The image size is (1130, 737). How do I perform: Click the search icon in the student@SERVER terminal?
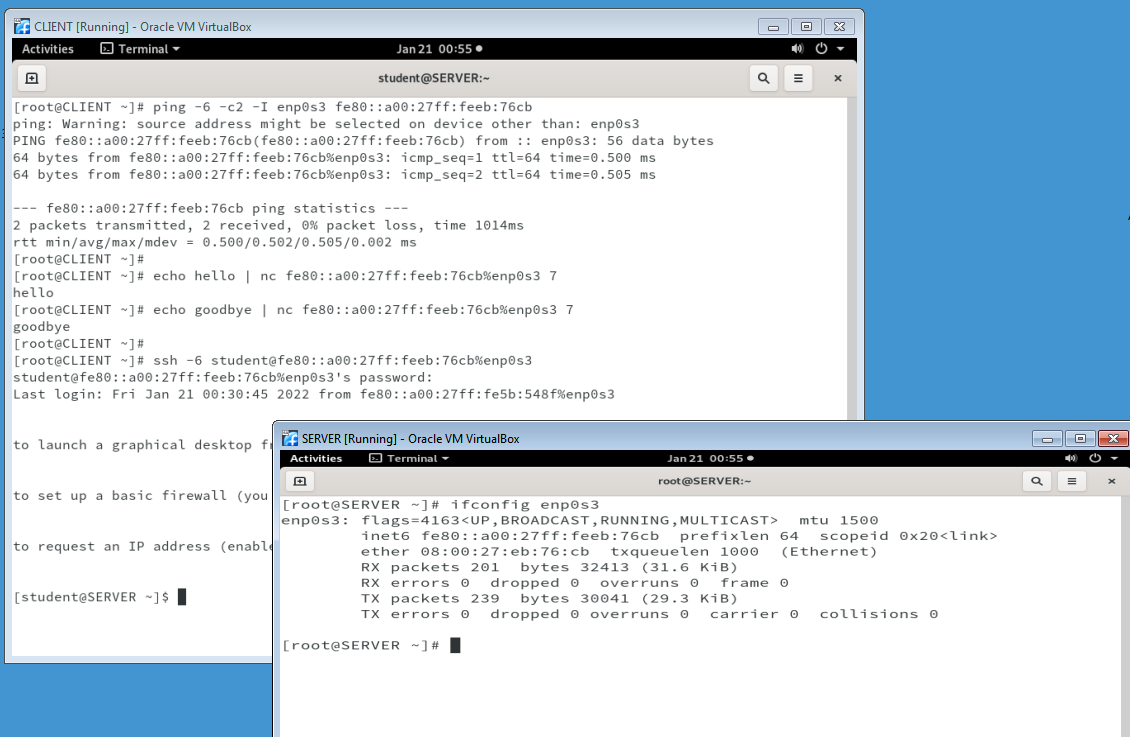763,78
